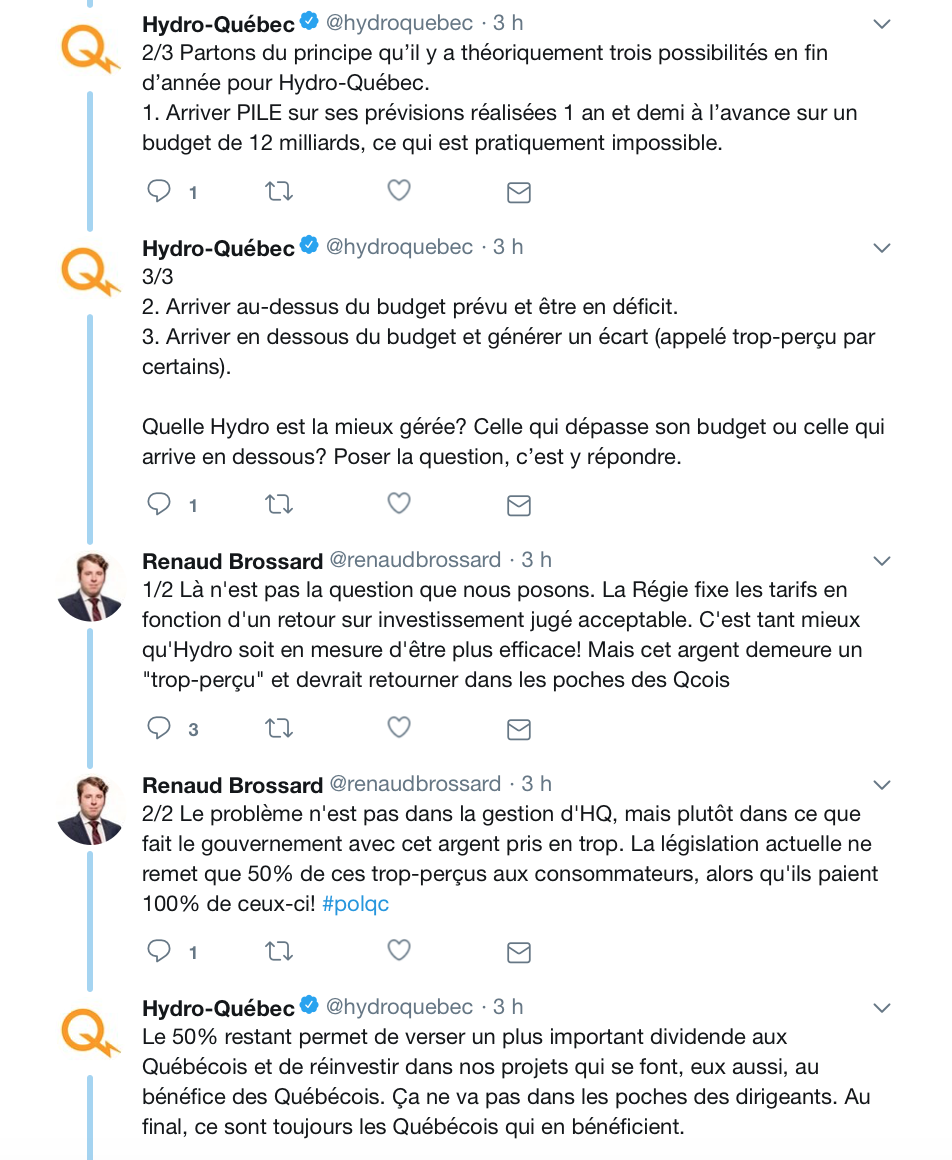Open the @renaudbrossard handle on the 1/2 tweet
The width and height of the screenshot is (952, 1160).
(416, 560)
